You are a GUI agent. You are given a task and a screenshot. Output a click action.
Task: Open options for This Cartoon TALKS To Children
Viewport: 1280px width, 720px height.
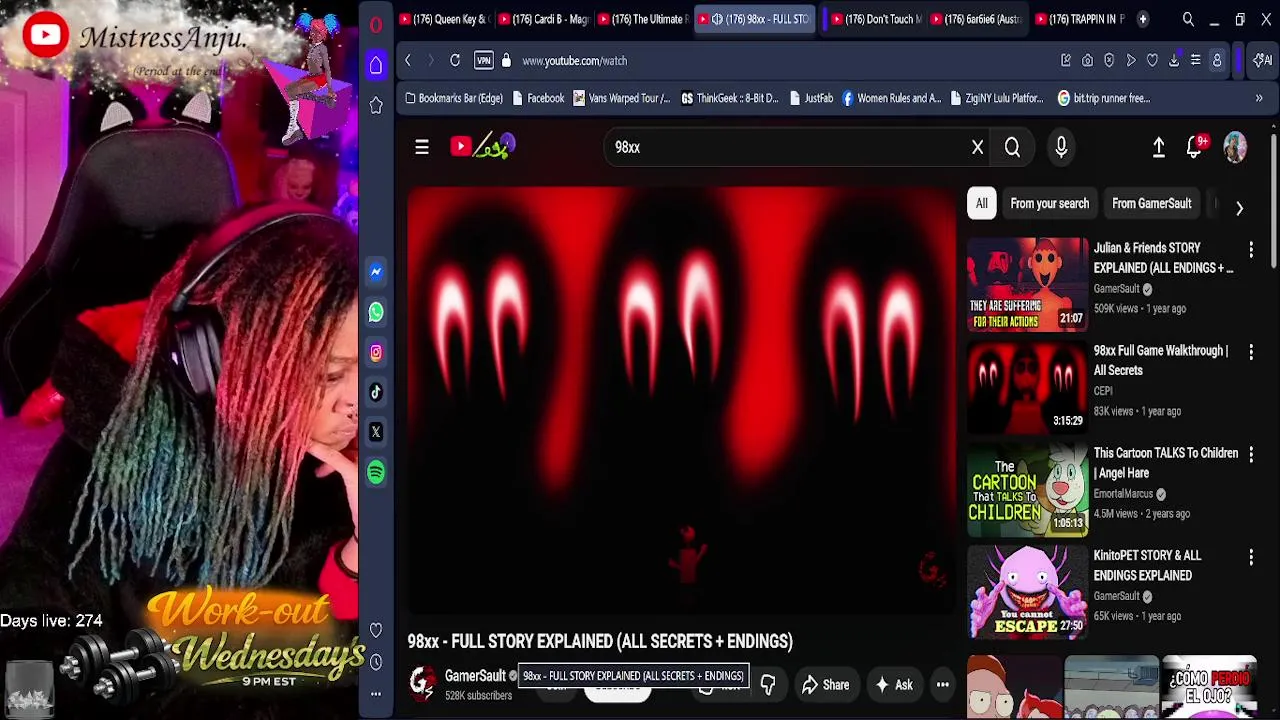click(x=1251, y=453)
